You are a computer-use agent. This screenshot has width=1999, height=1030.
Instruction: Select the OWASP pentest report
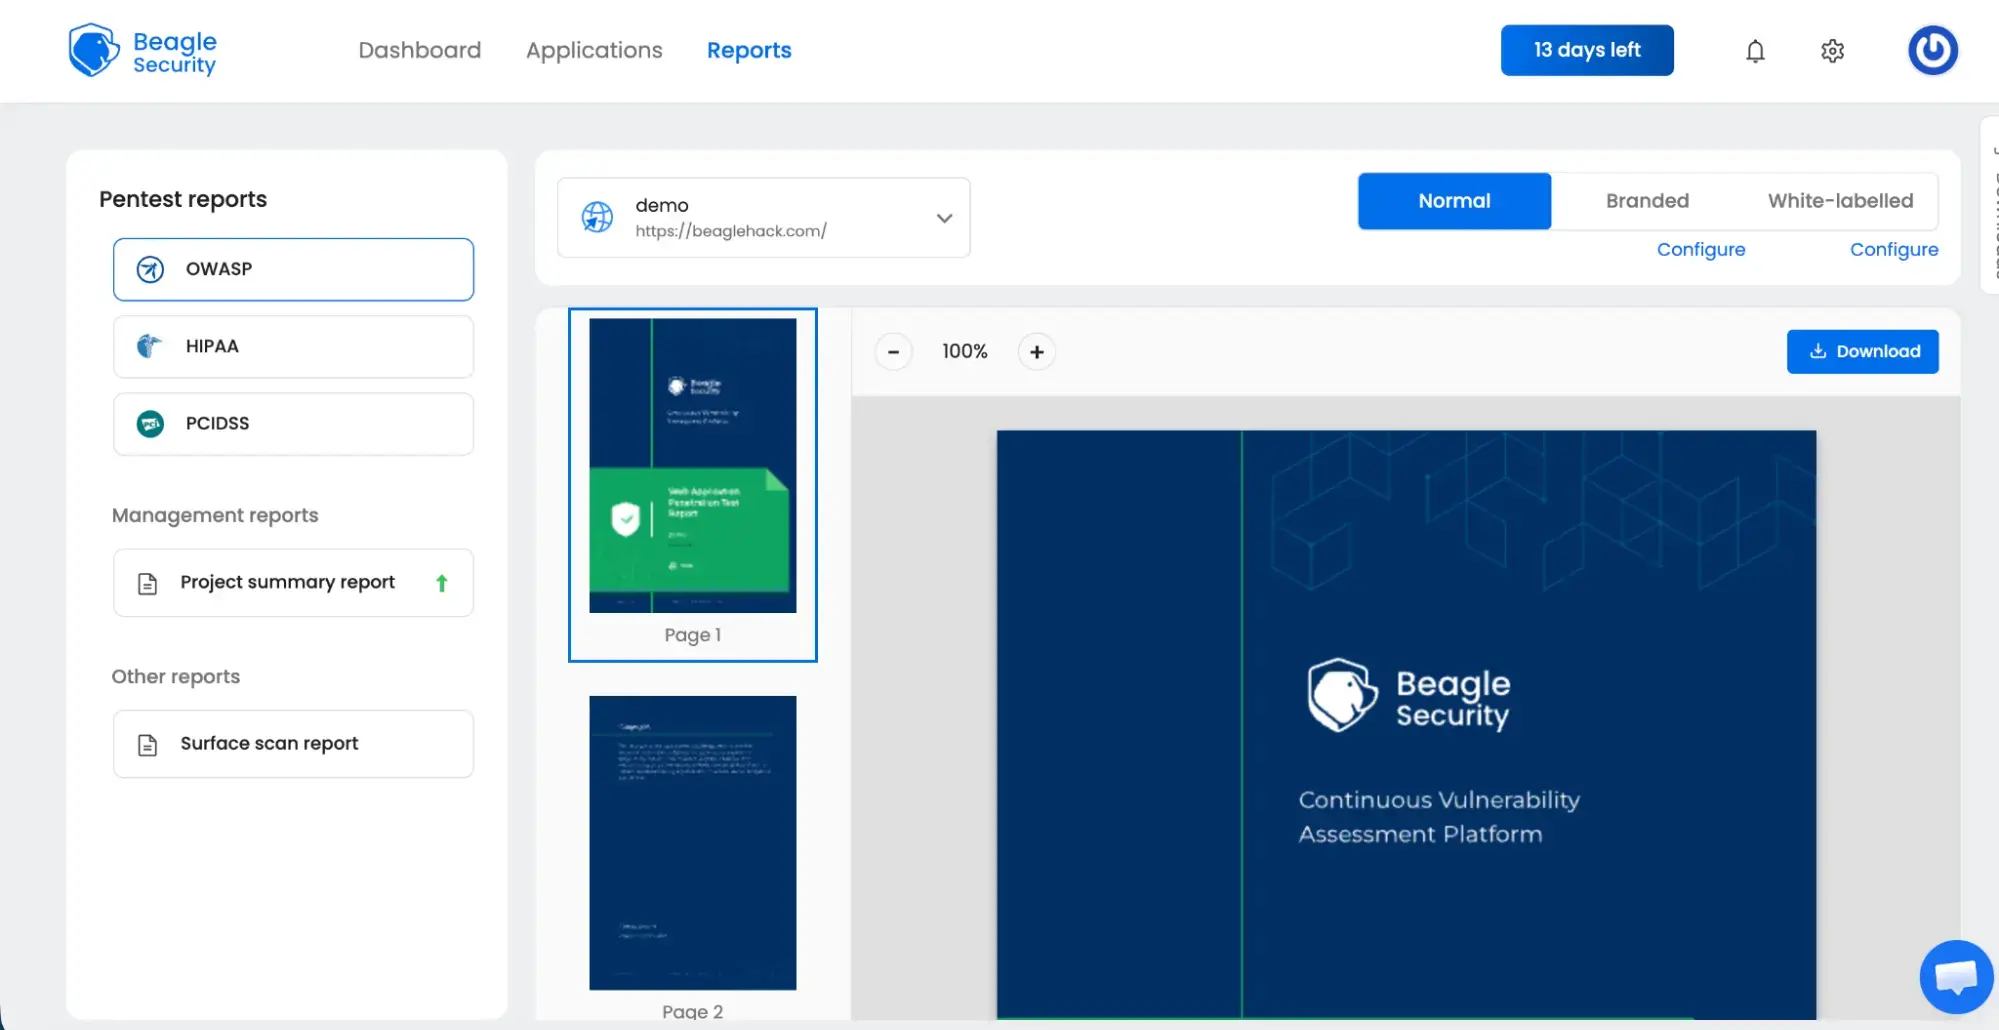click(x=293, y=269)
